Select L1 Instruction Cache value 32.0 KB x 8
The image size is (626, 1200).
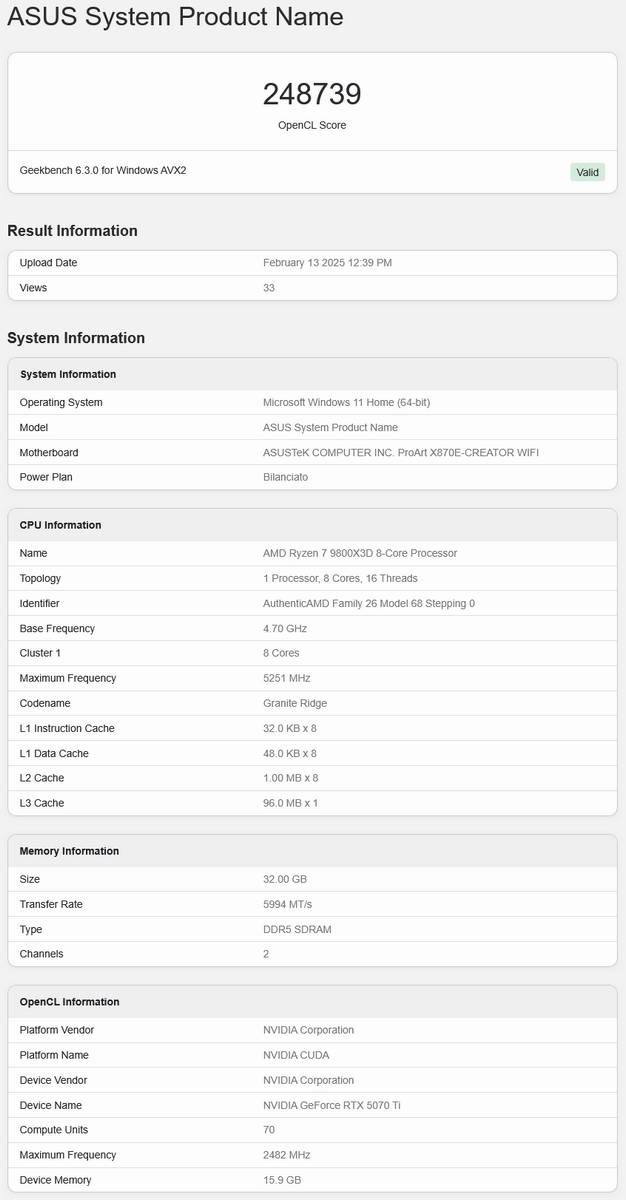[290, 728]
